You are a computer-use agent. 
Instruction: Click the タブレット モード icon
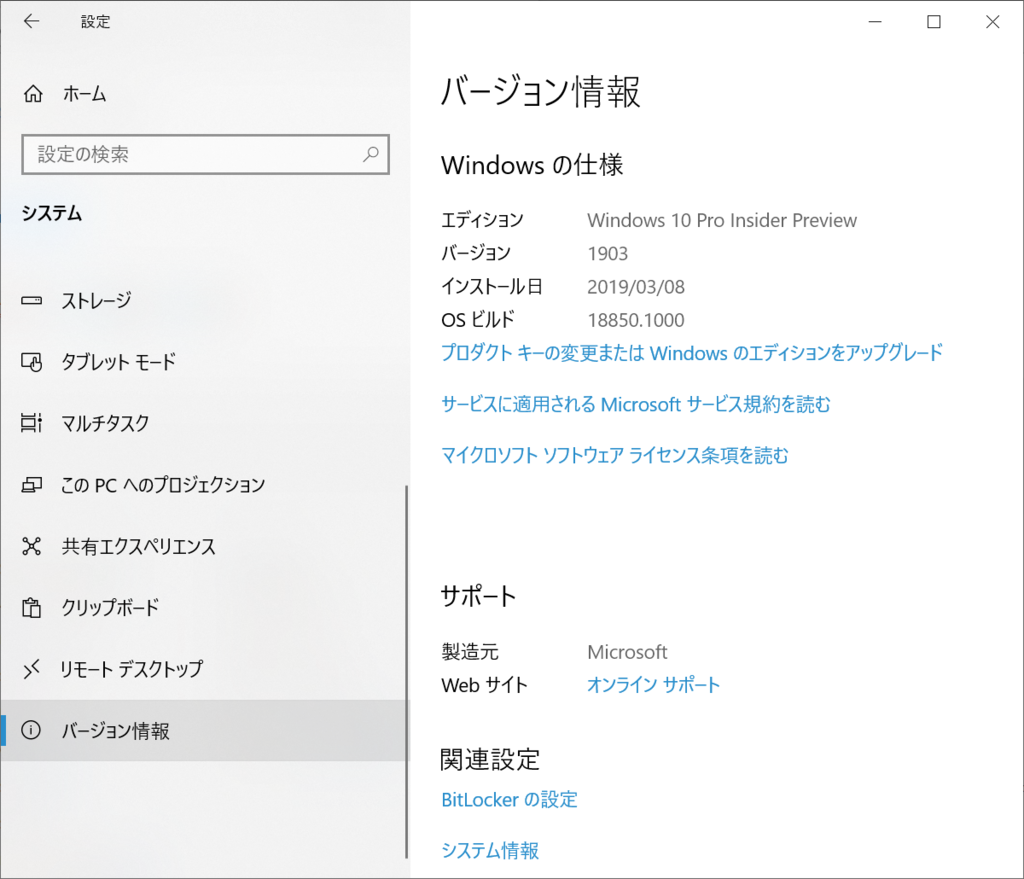[x=31, y=362]
